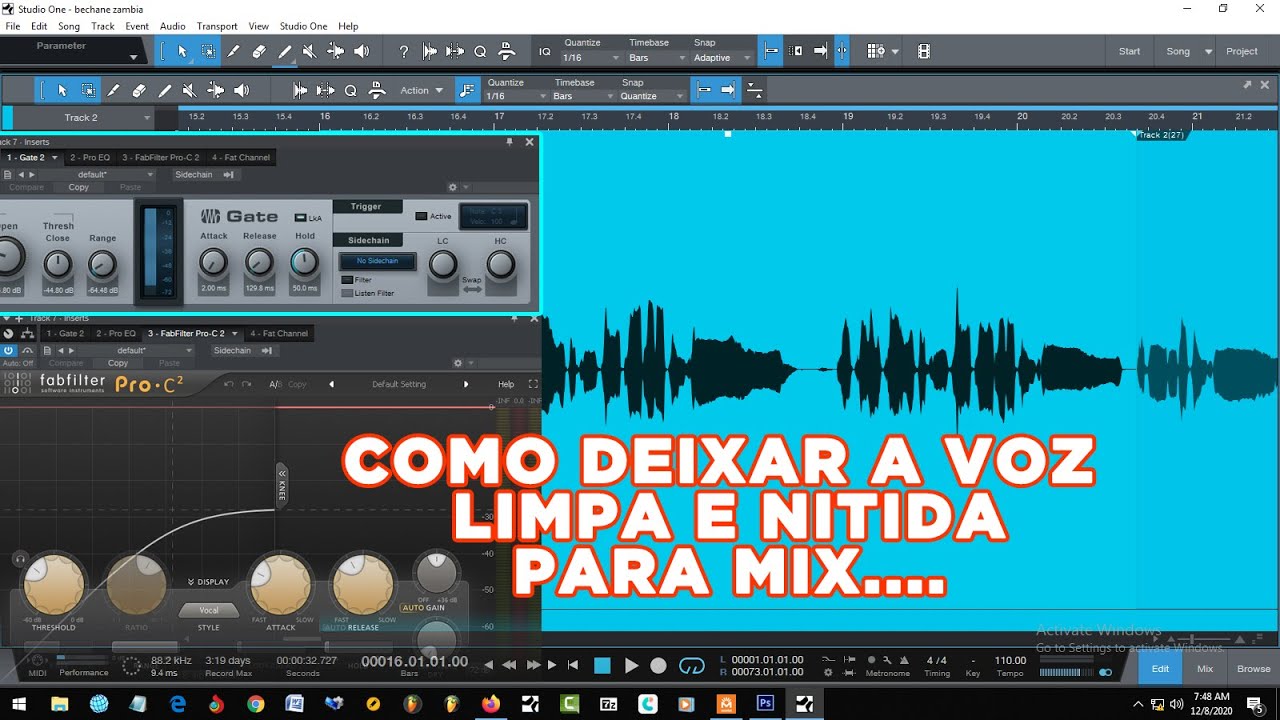Open the Event menu
Screen dimensions: 1280x720
point(137,26)
